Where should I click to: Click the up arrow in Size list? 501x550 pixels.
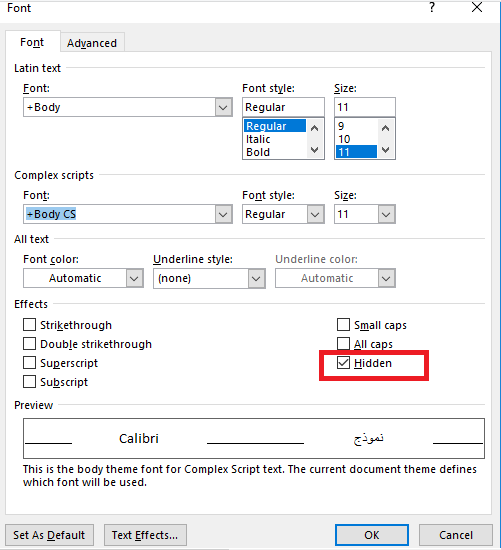tap(386, 128)
